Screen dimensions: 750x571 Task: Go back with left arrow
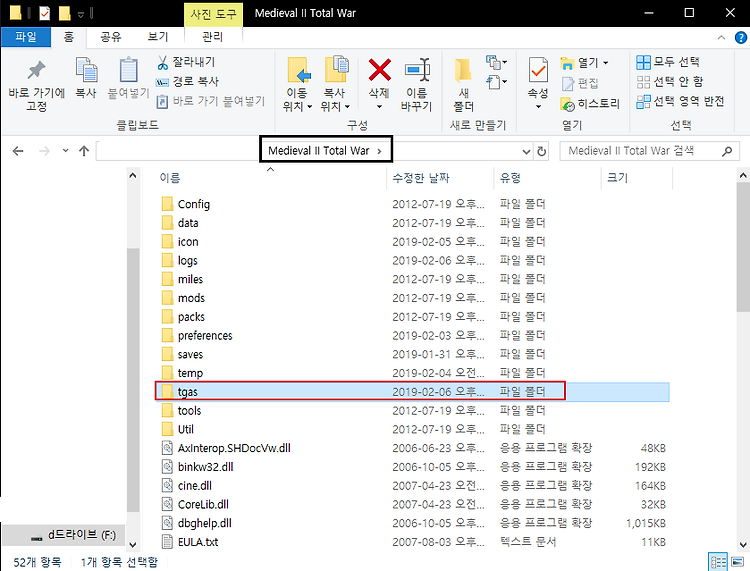pyautogui.click(x=18, y=151)
